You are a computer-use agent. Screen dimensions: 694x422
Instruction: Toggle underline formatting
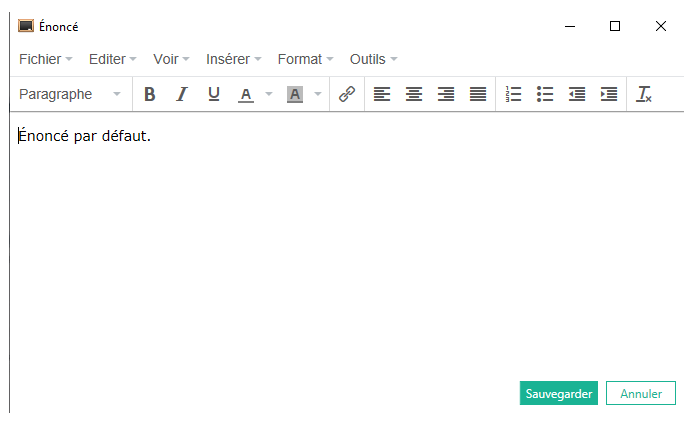tap(214, 94)
